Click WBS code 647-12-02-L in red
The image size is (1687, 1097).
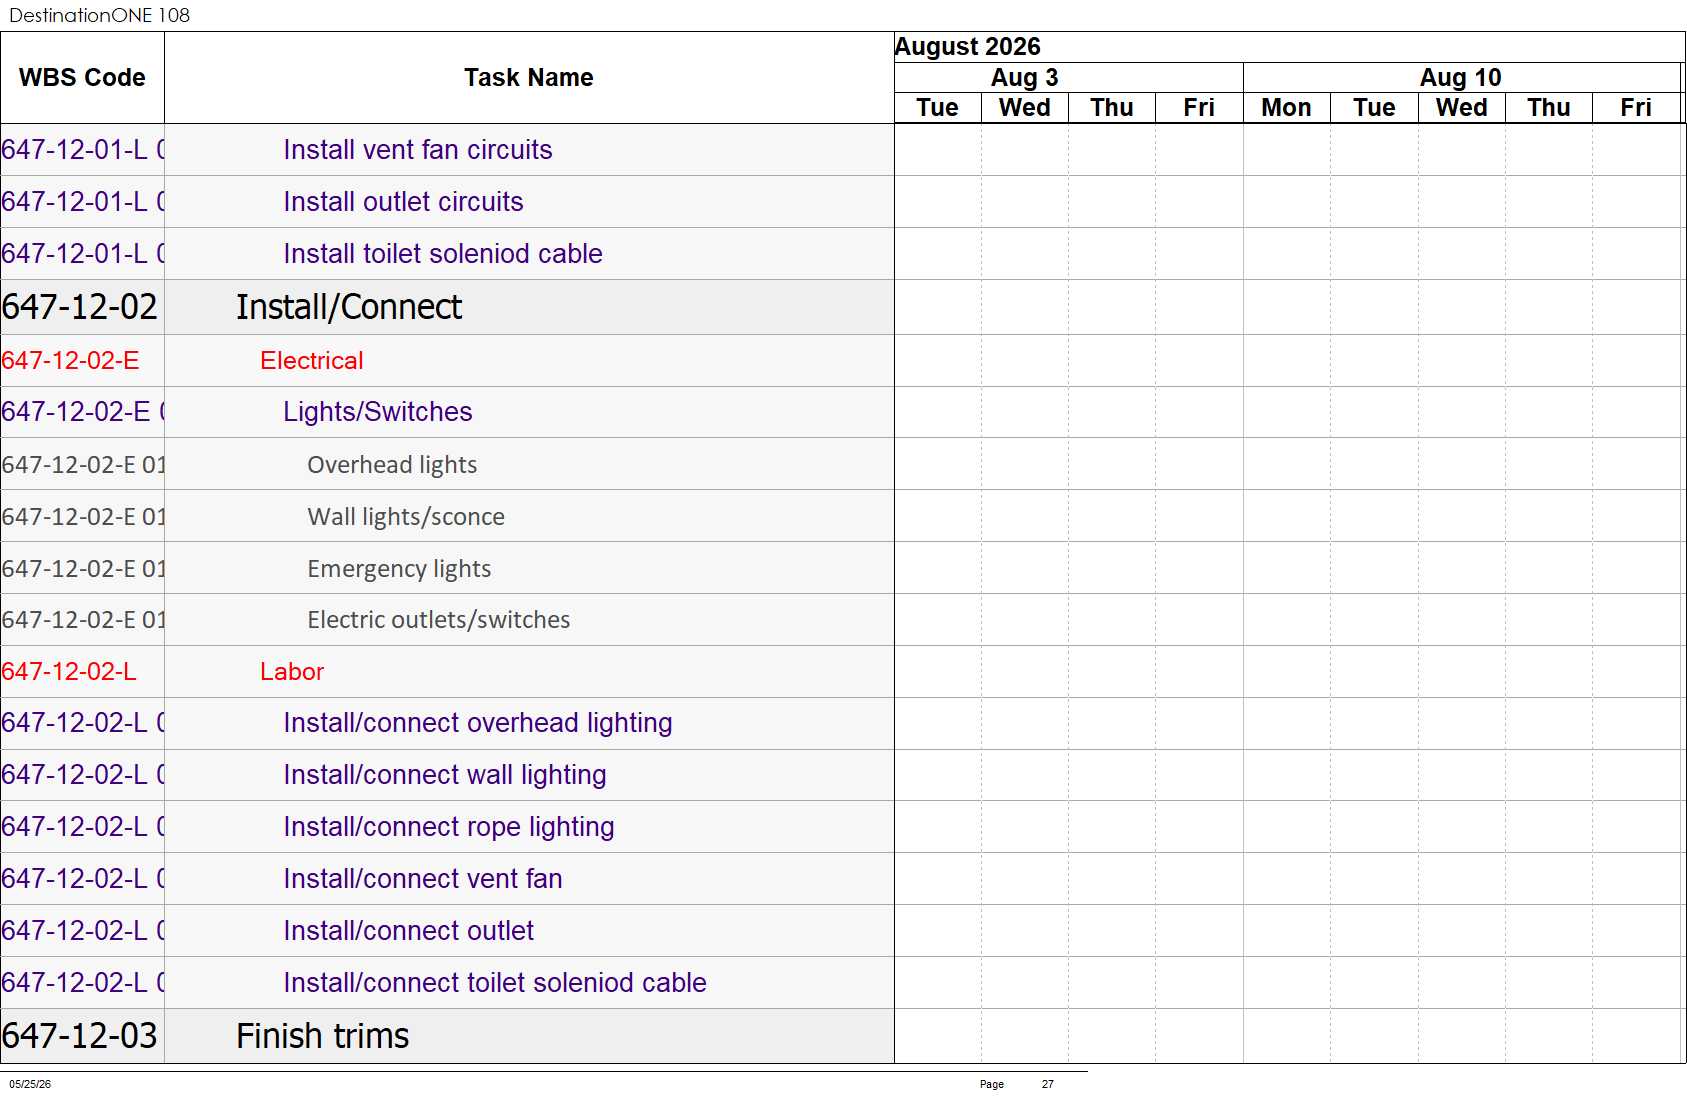pyautogui.click(x=68, y=672)
